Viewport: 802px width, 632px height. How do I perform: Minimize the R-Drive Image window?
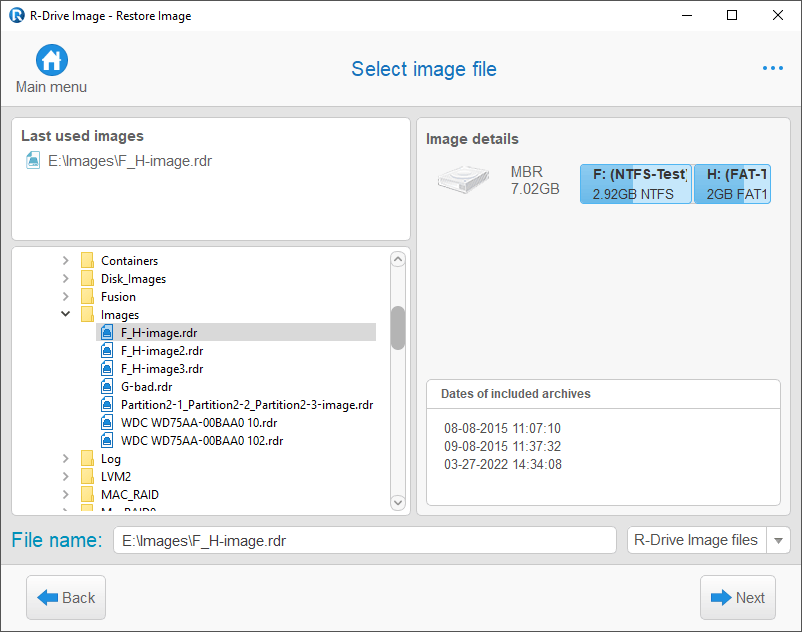coord(687,15)
